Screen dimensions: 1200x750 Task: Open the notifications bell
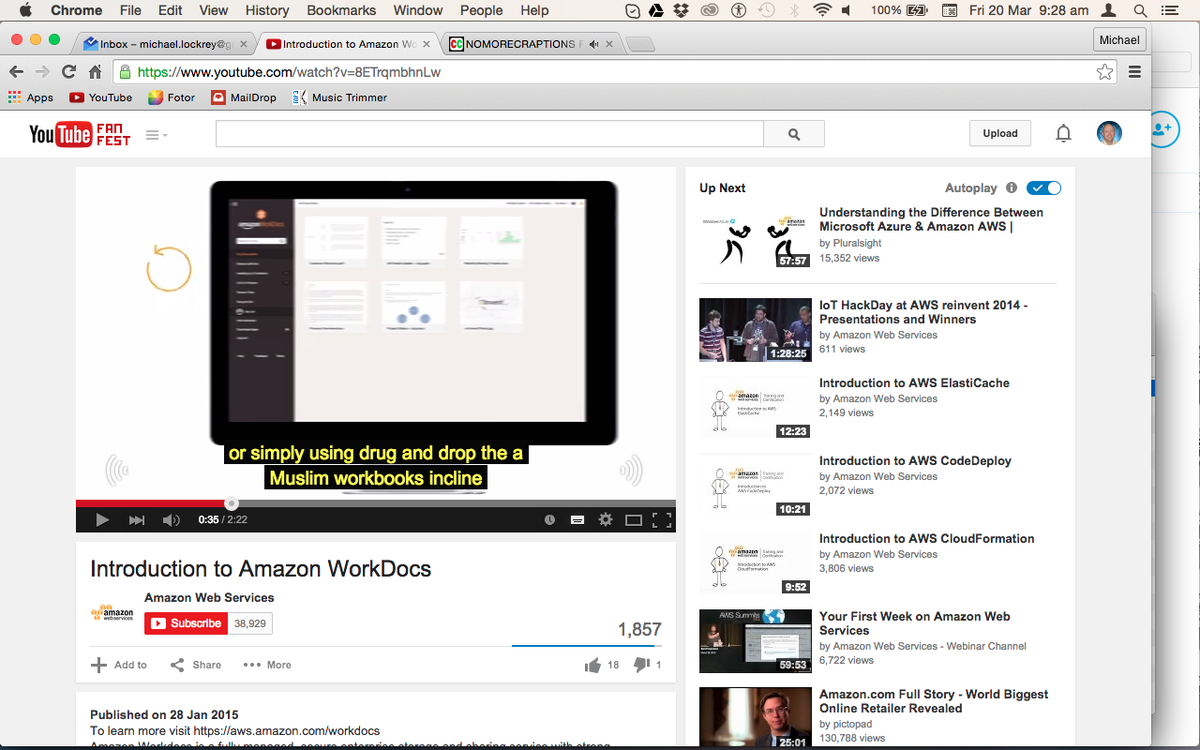click(1064, 133)
